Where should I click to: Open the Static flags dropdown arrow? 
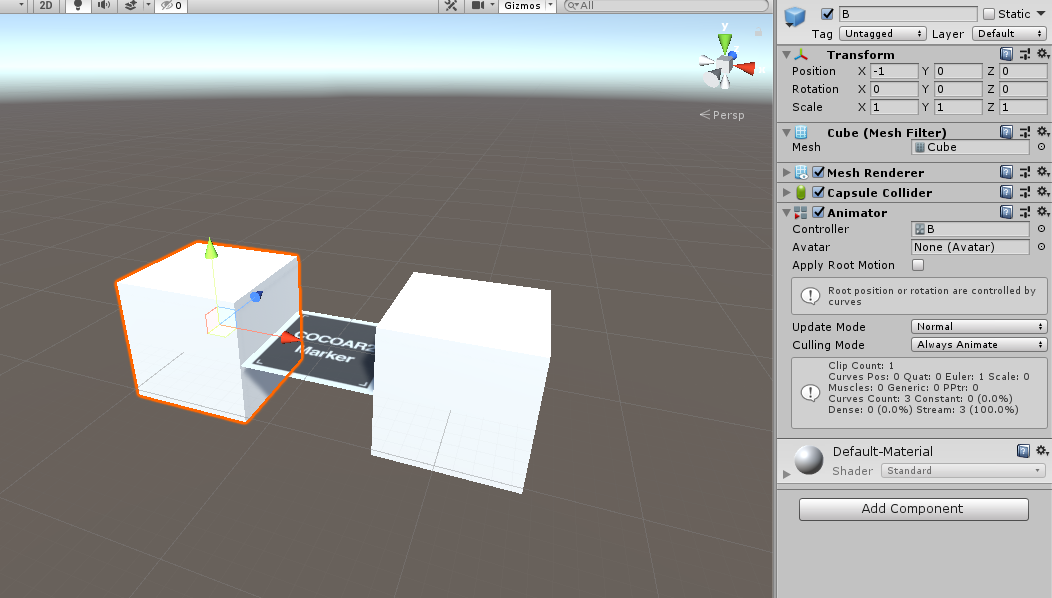click(1041, 13)
